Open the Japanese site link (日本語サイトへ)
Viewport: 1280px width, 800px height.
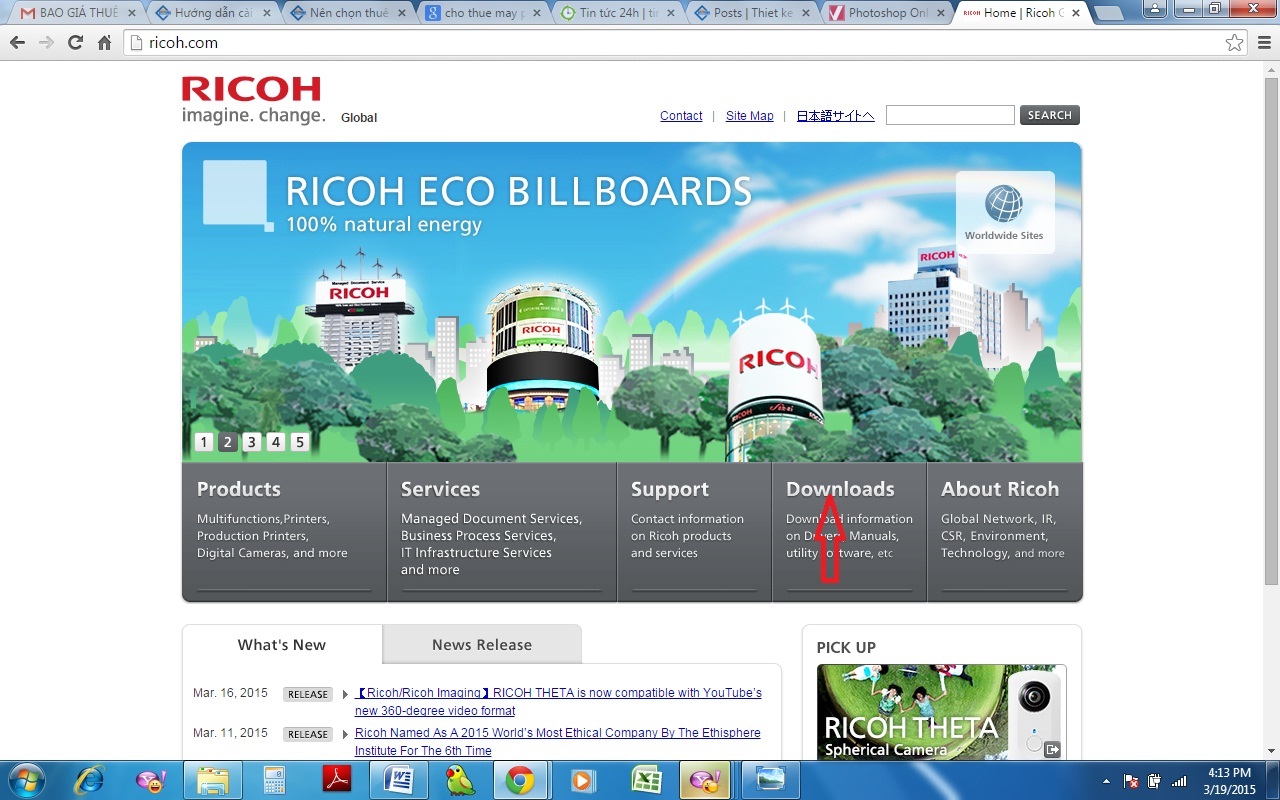pyautogui.click(x=836, y=116)
